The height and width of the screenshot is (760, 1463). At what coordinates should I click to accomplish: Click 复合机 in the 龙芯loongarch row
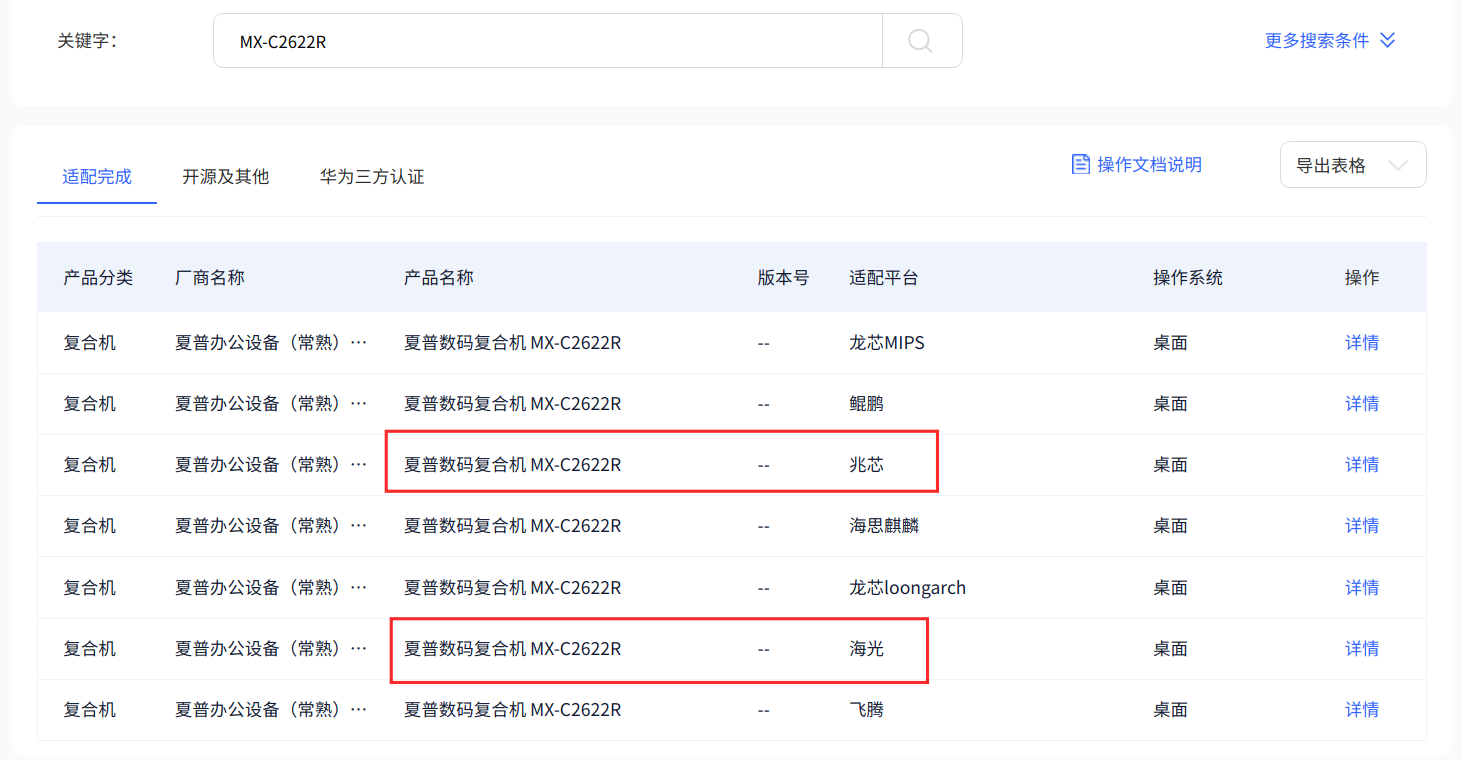coord(90,588)
